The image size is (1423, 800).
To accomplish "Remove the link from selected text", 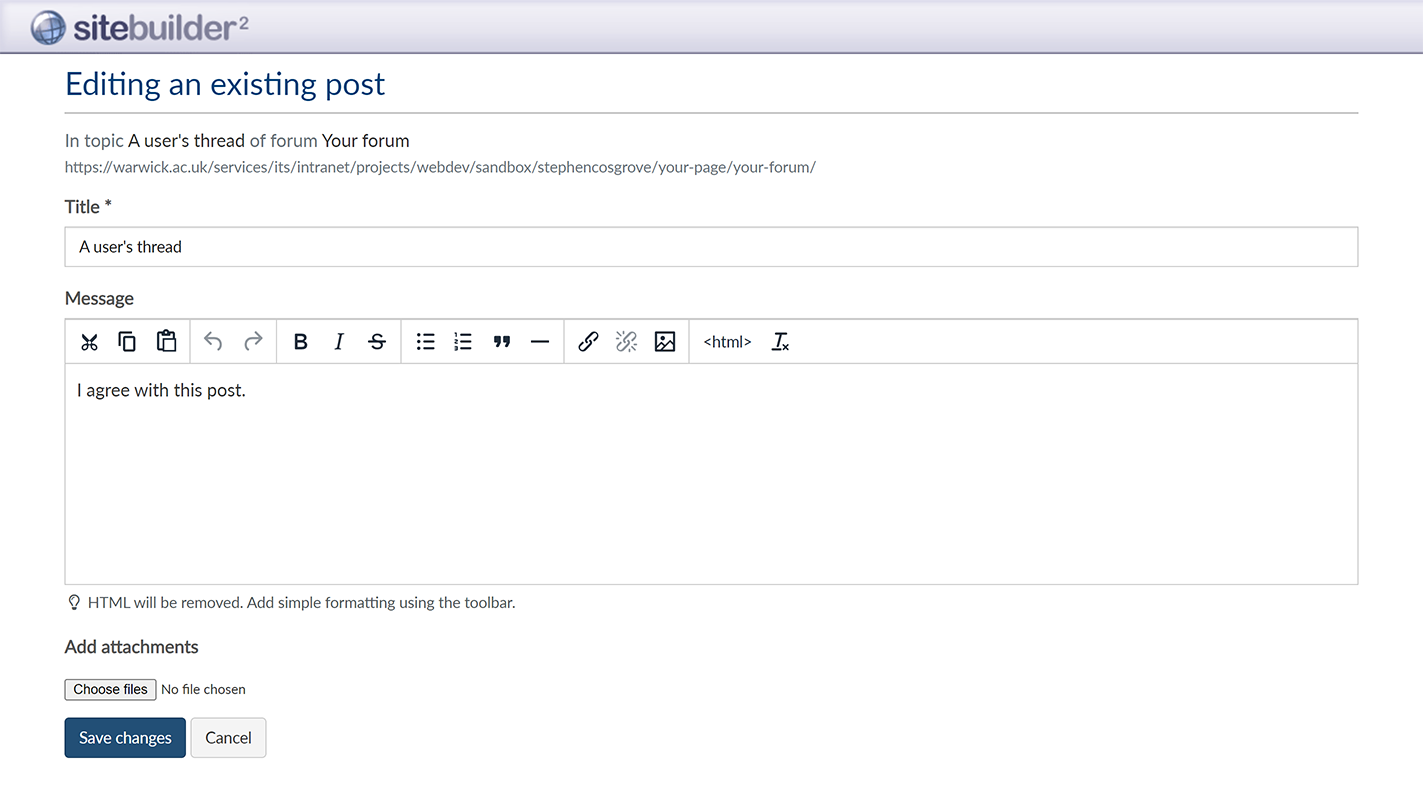I will point(626,341).
